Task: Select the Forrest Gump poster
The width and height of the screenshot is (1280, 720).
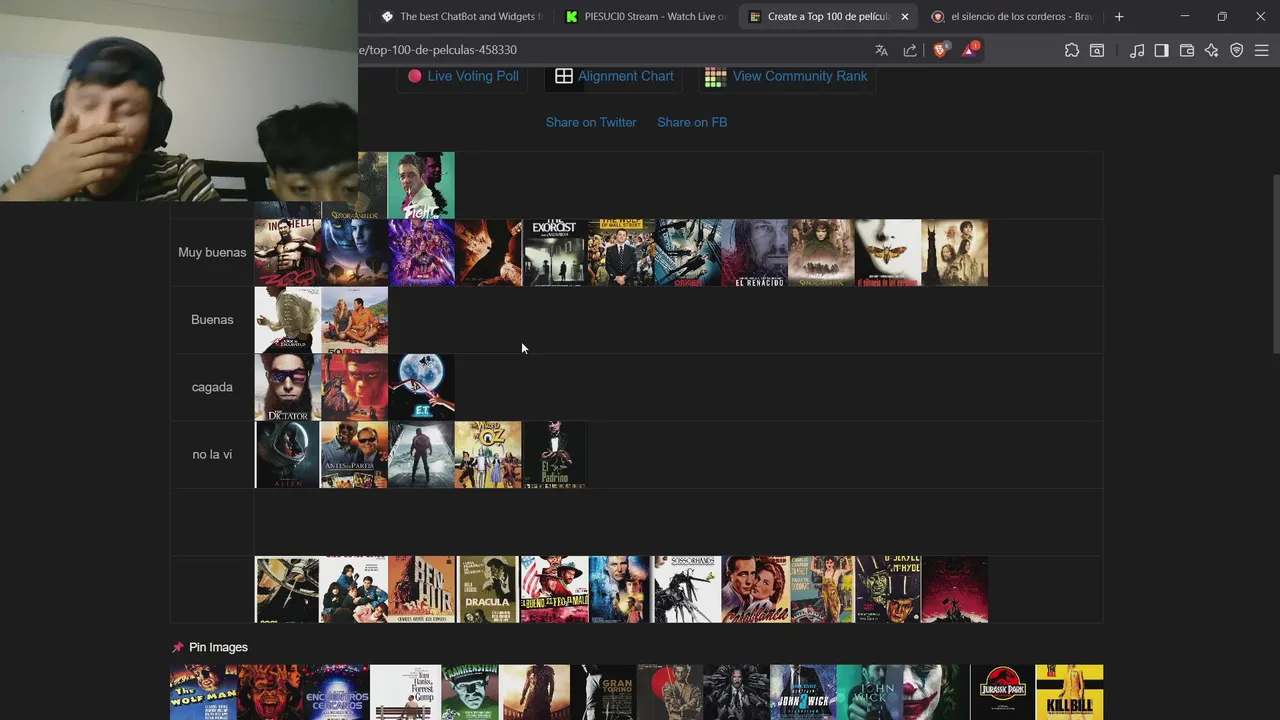Action: 405,692
